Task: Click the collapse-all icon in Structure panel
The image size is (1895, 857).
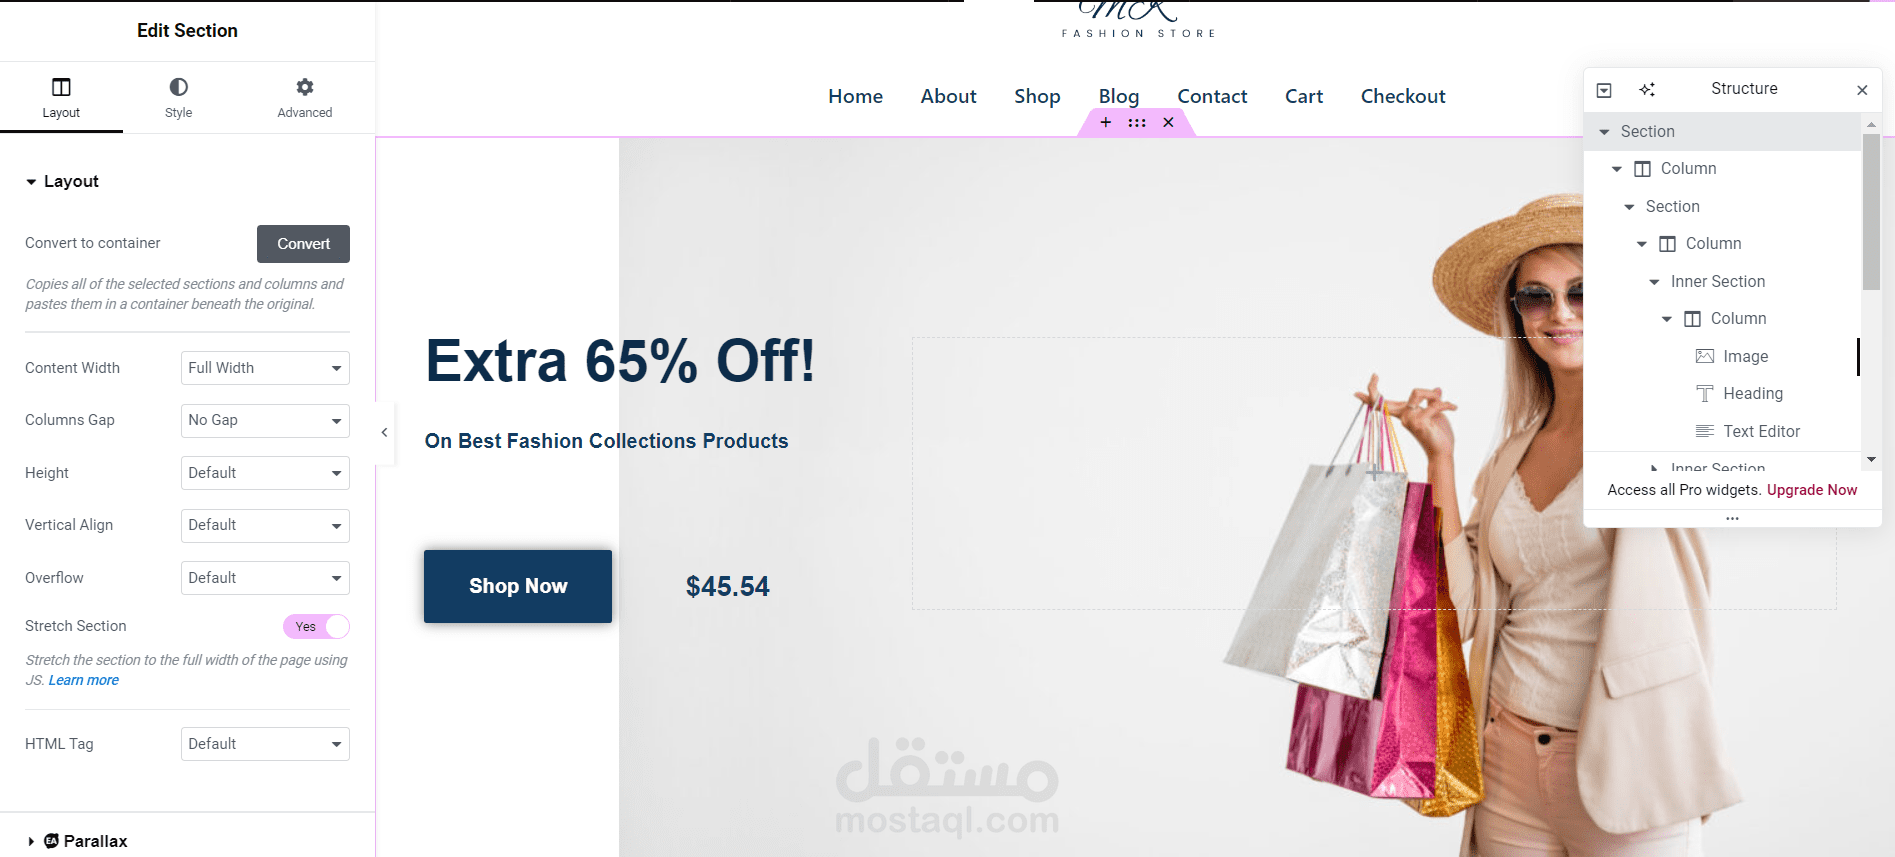Action: coord(1604,90)
